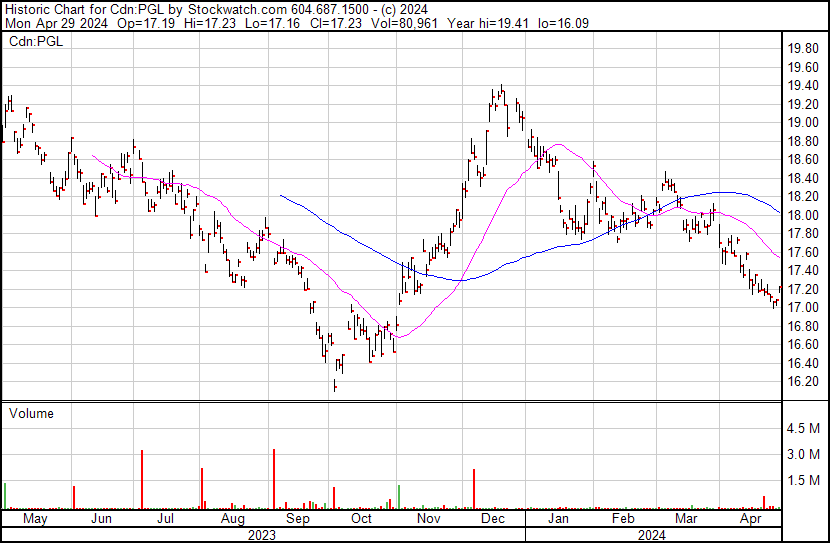
Task: Click the May month label
Action: click(35, 519)
